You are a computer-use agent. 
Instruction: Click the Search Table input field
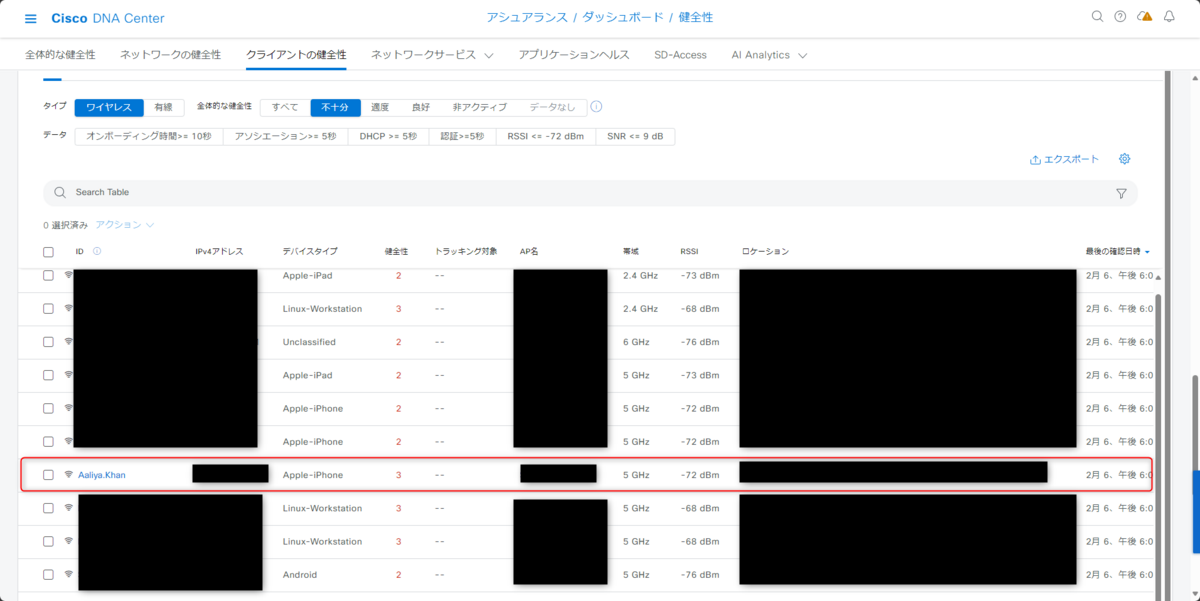coord(590,192)
